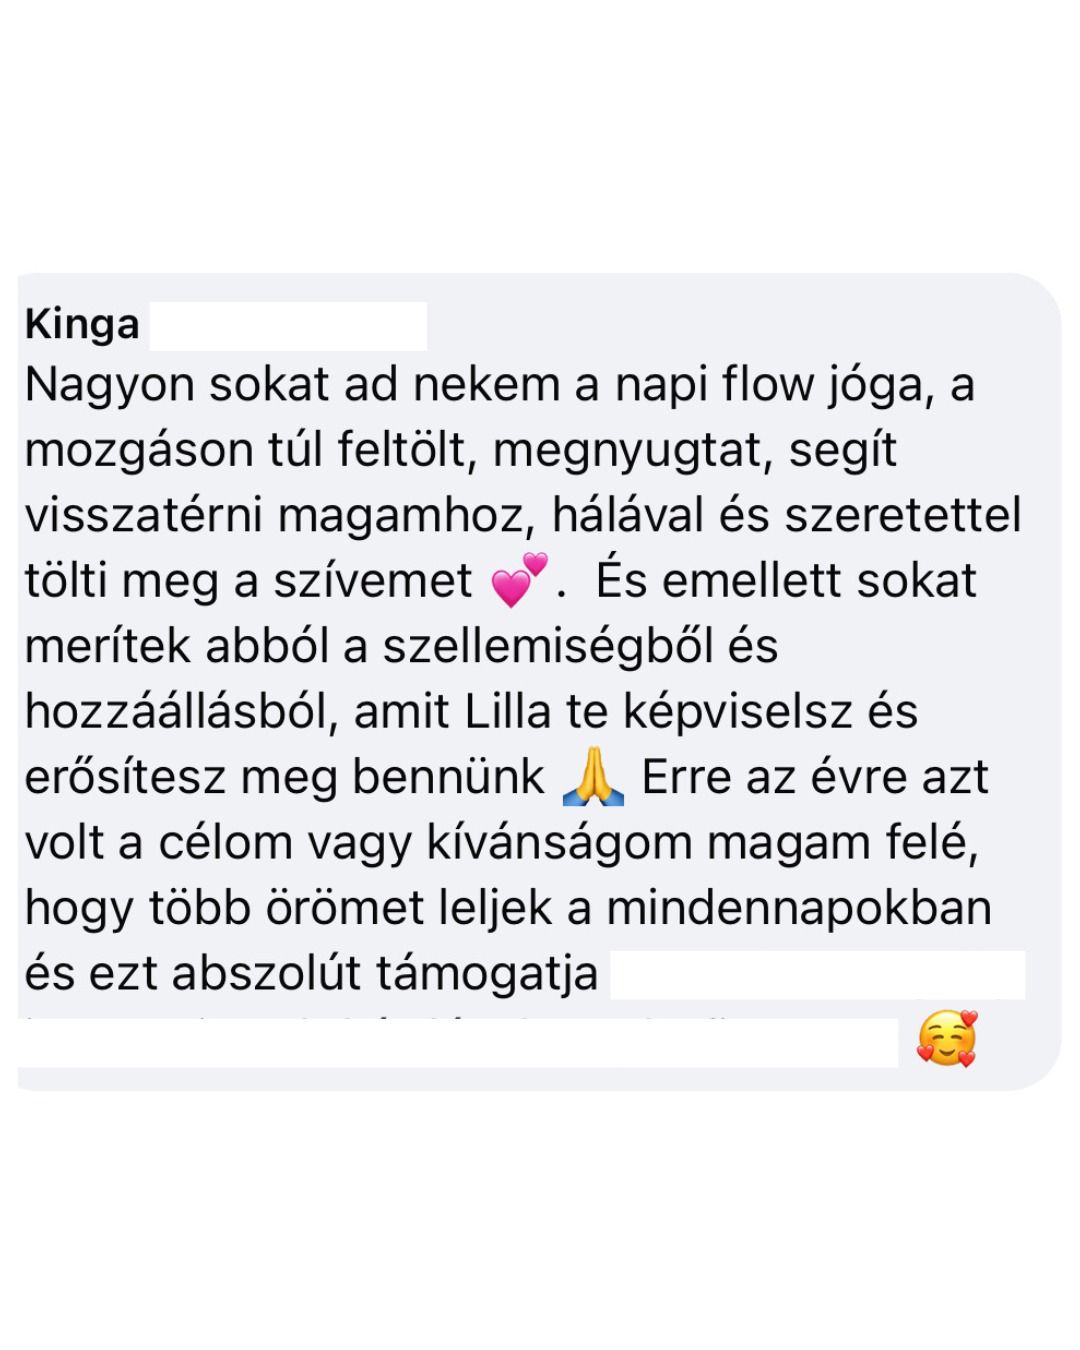Click the redacted box after 'támogatja'
This screenshot has width=1080, height=1350.
click(817, 975)
